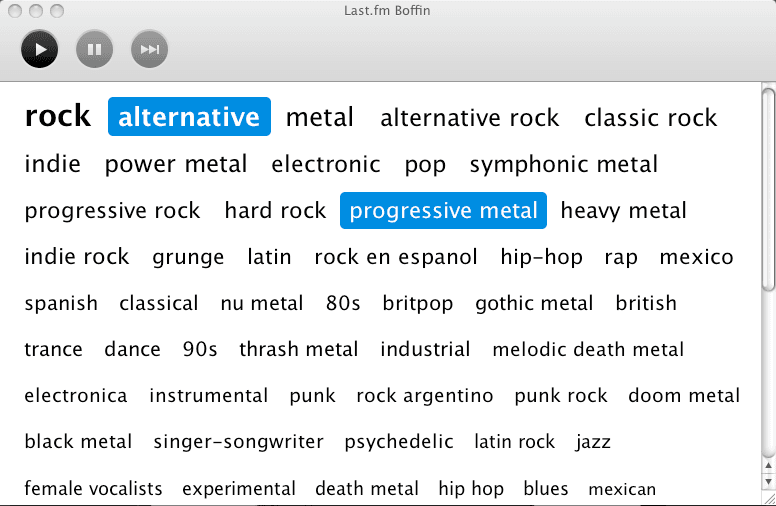
Task: Toggle off the progressive metal tag
Action: click(443, 211)
